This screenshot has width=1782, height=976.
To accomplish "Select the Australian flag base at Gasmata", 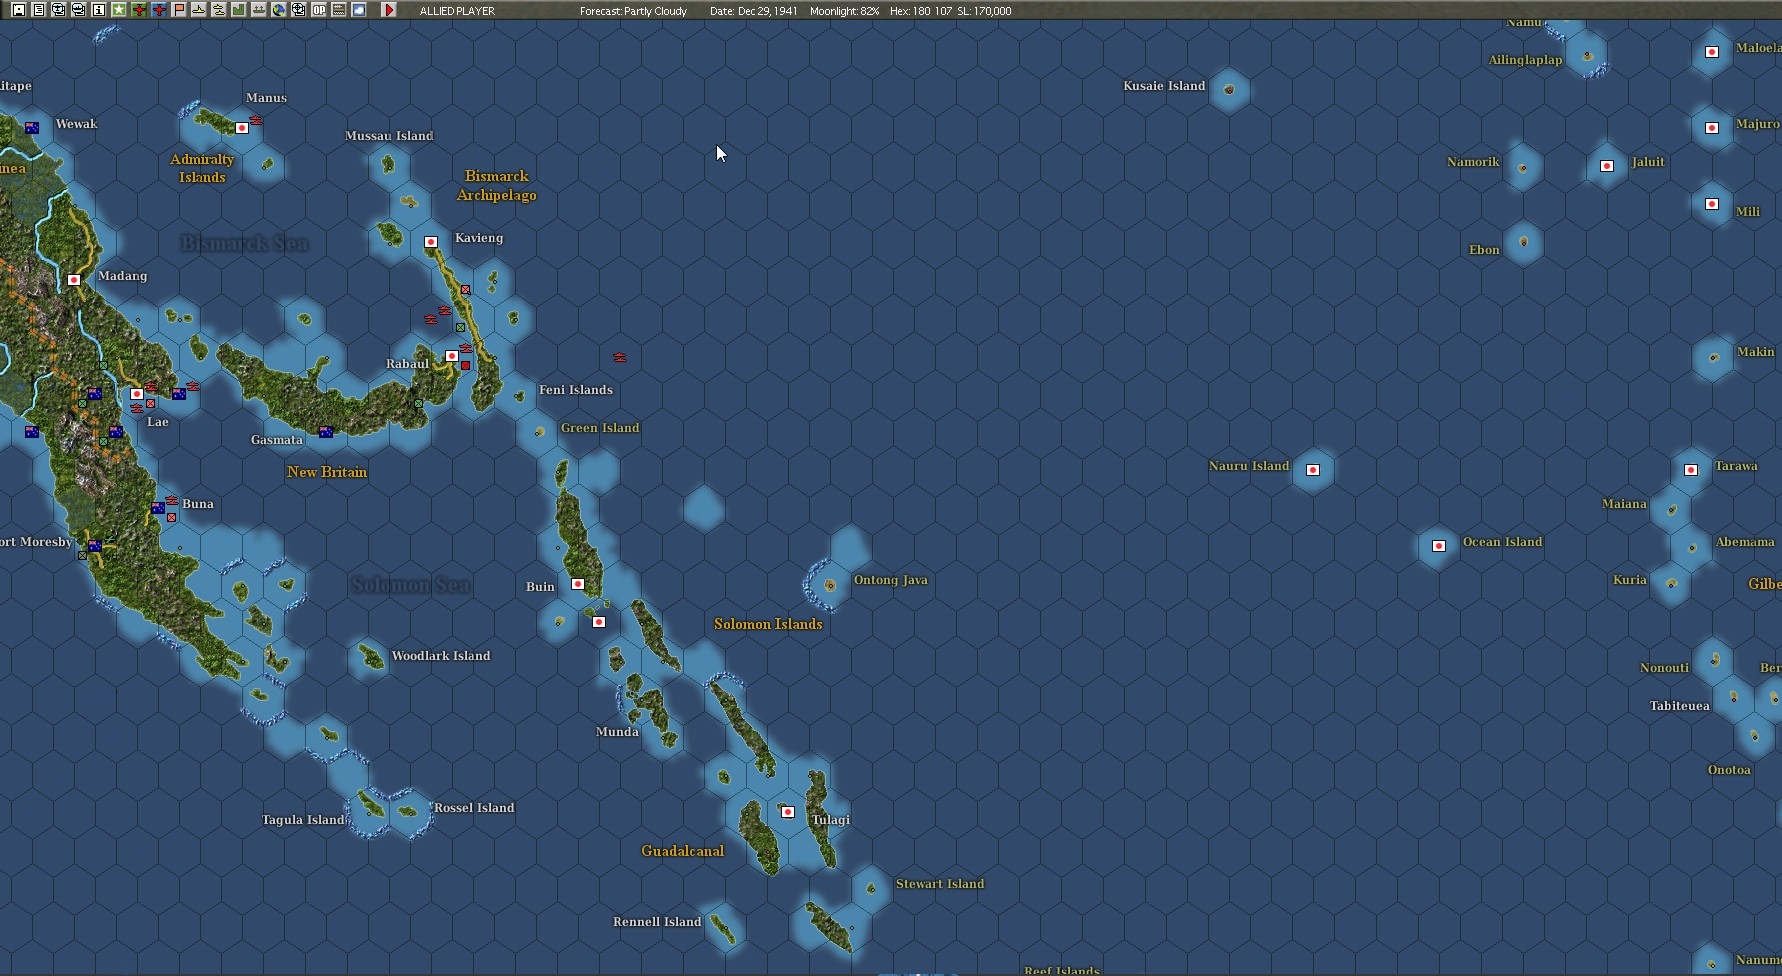I will [326, 432].
